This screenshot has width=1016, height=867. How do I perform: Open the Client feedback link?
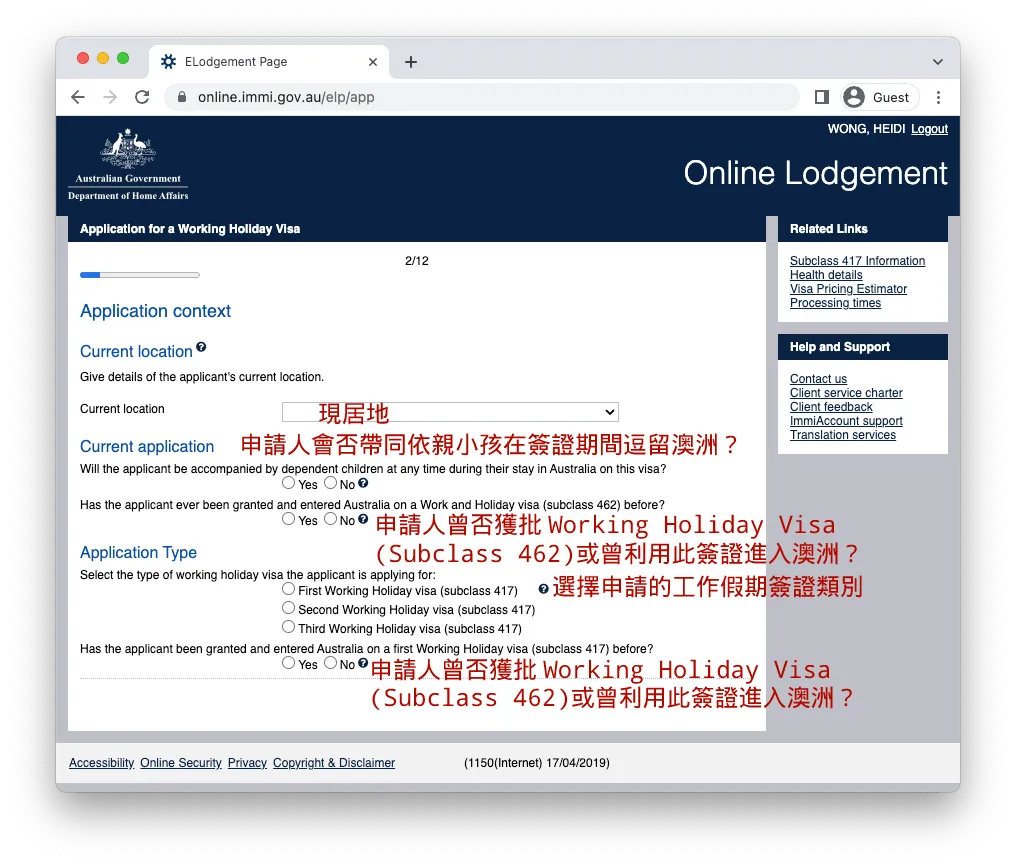click(831, 407)
